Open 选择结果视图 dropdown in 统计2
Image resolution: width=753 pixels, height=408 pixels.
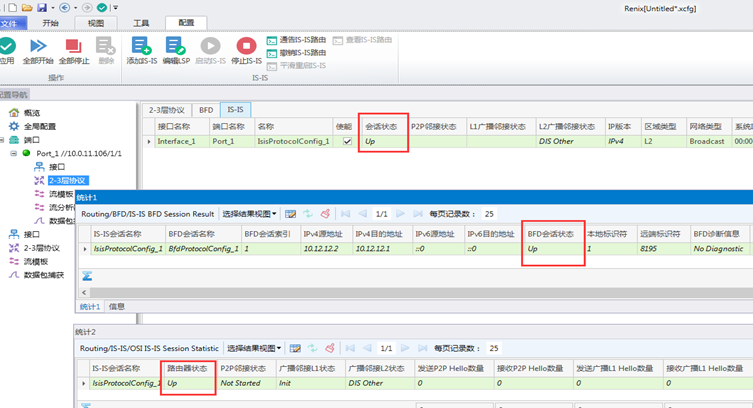(254, 348)
